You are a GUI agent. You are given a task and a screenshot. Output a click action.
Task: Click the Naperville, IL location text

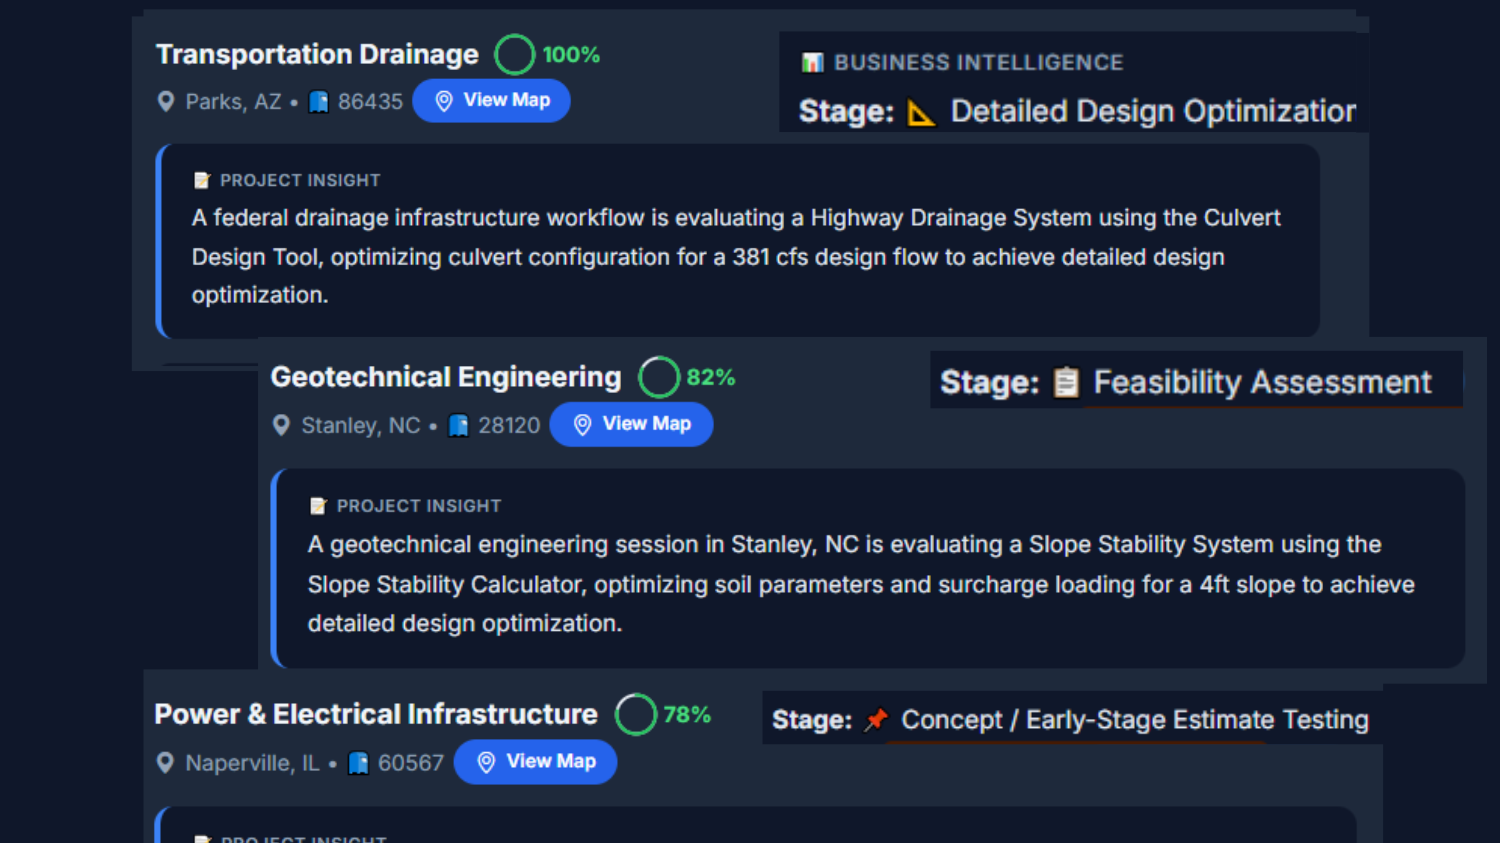coord(252,763)
